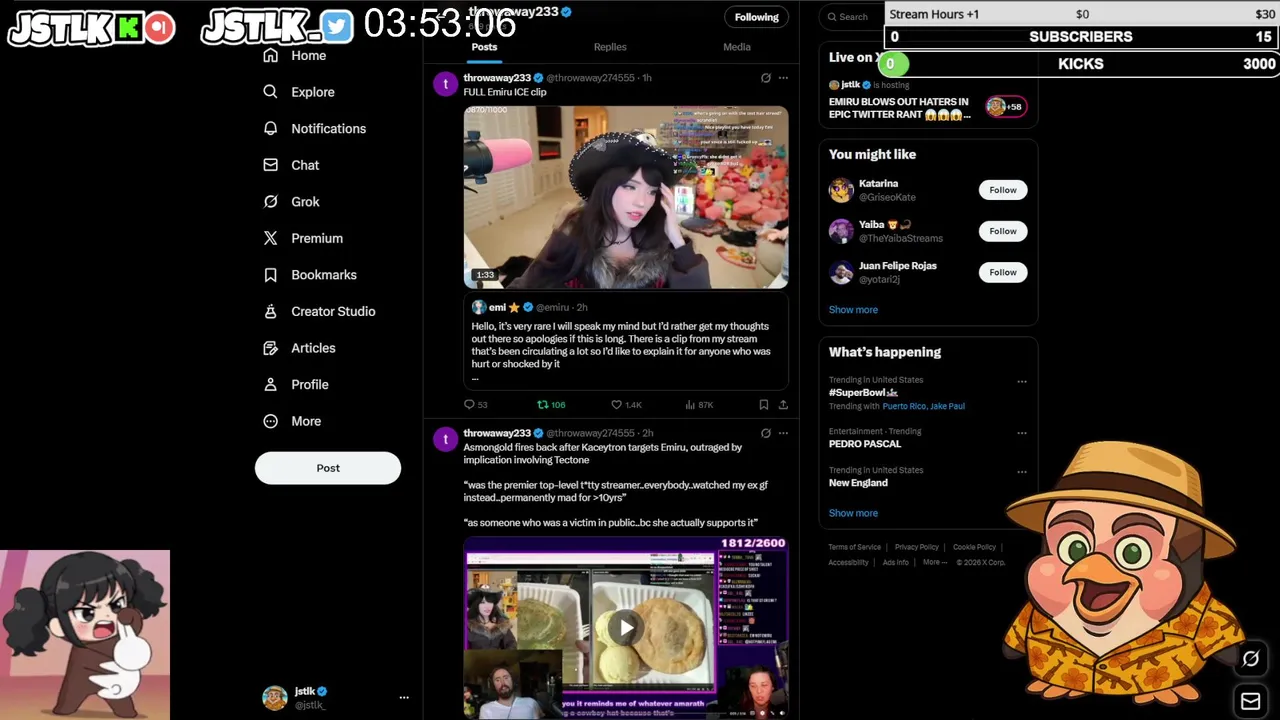Open Katarina's profile avatar

(841, 190)
